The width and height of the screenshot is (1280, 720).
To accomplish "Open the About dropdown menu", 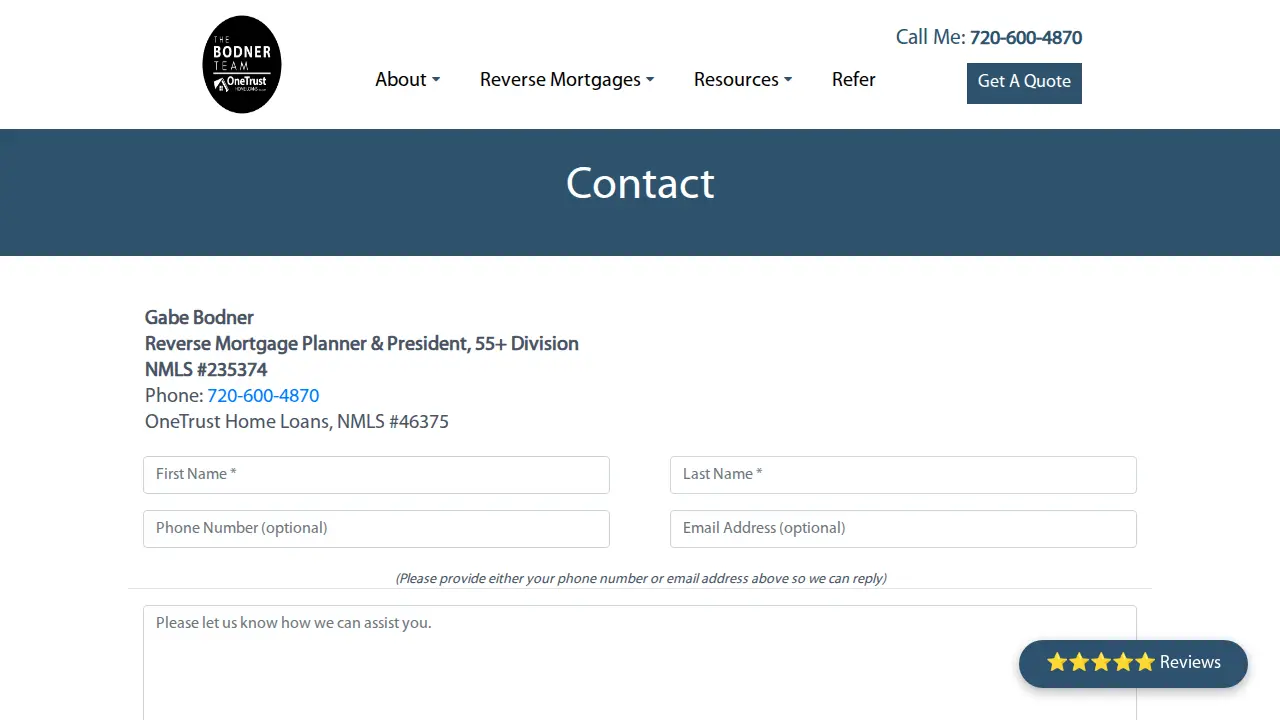I will pos(407,80).
